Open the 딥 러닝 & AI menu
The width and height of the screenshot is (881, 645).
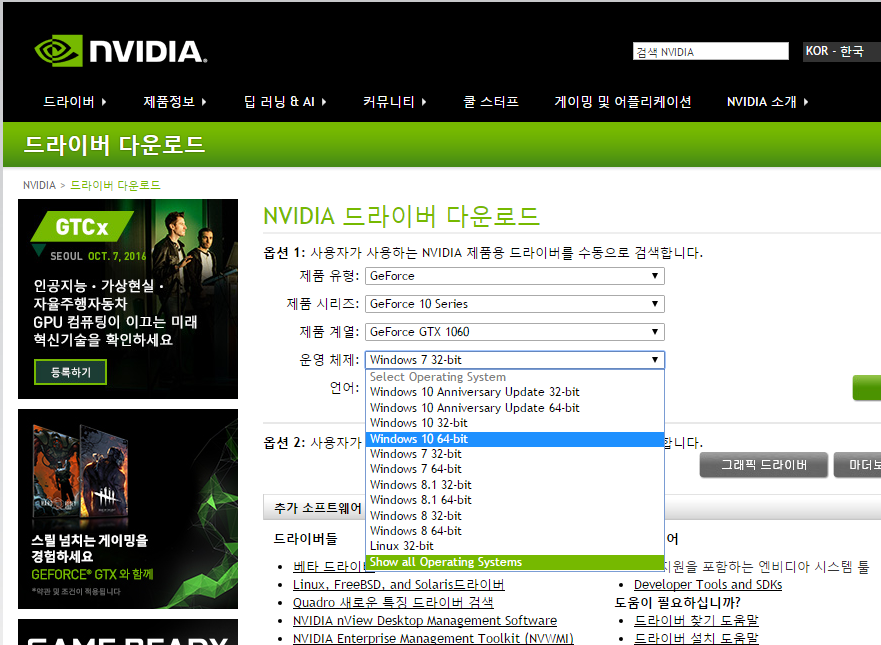pos(285,102)
